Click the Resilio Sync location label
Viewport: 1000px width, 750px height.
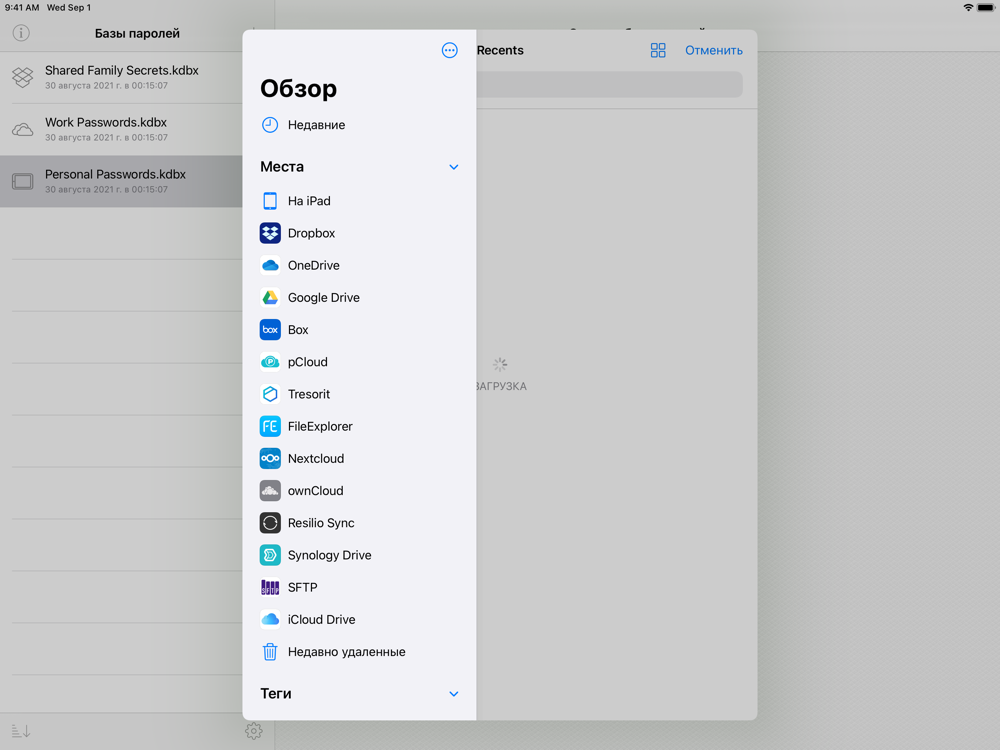point(321,523)
